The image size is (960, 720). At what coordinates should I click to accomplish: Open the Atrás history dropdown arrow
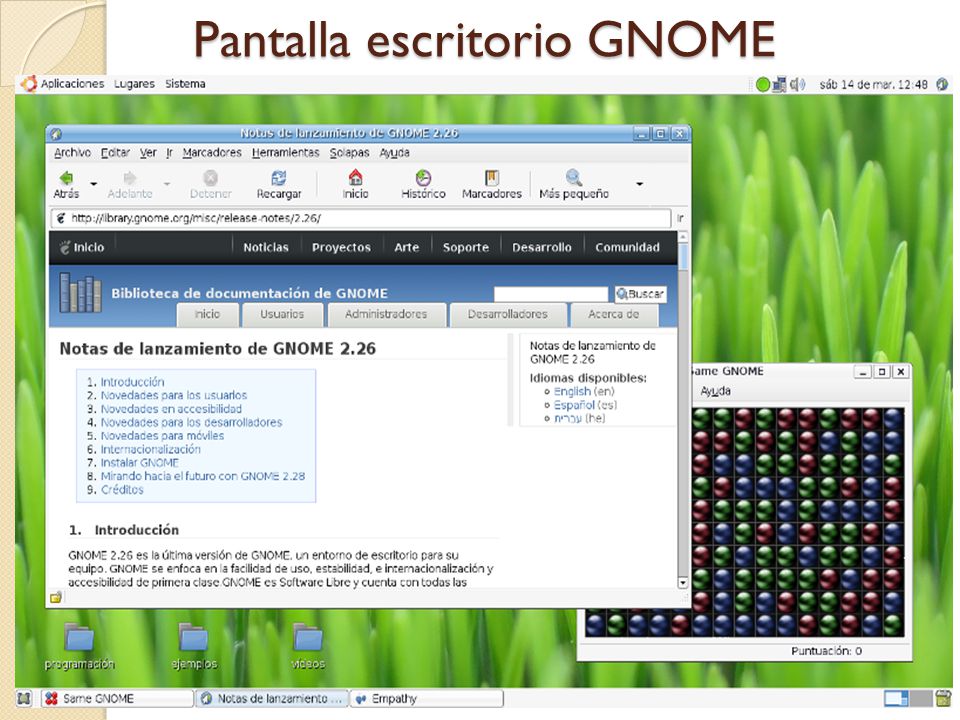(x=94, y=184)
